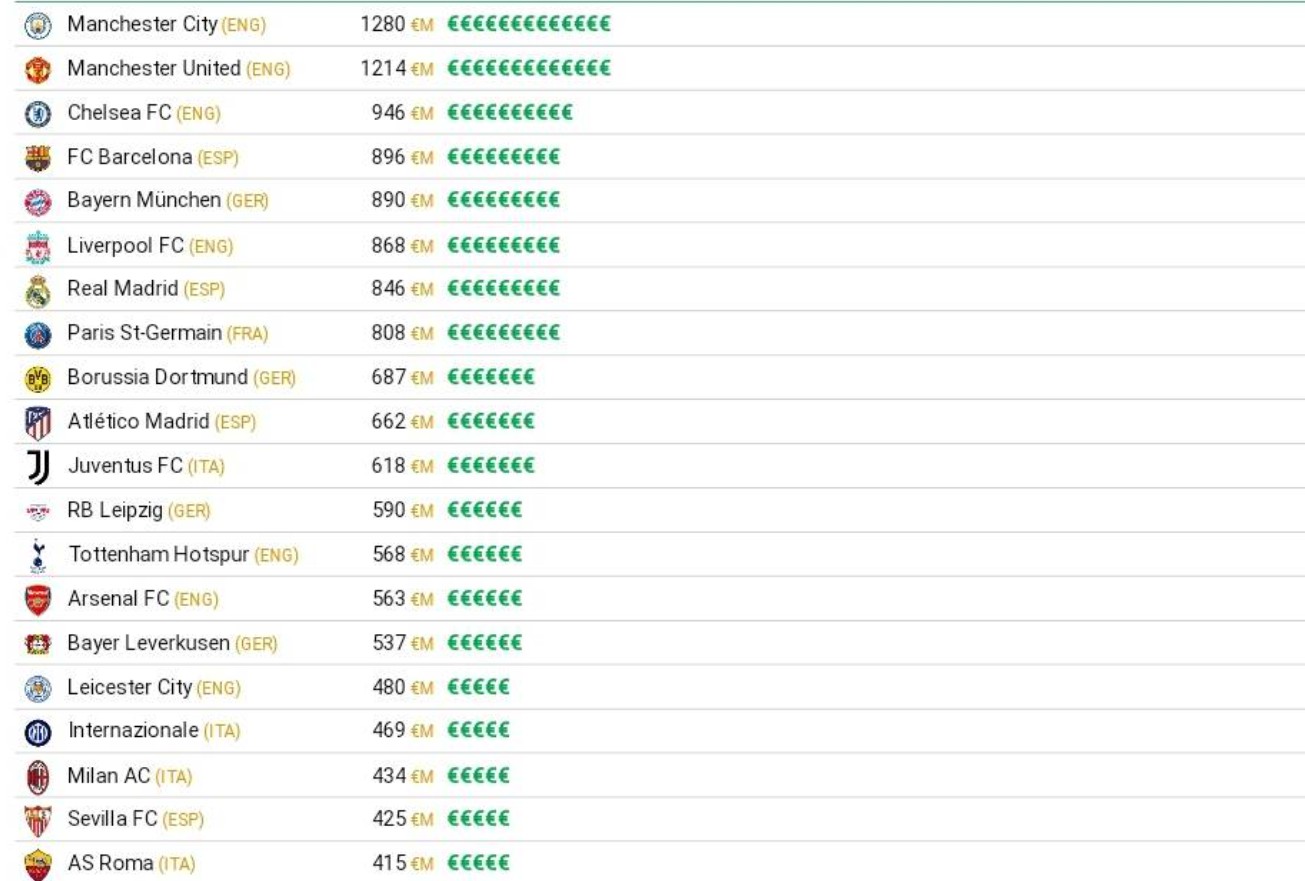
Task: Click the AS Roma club crest
Action: point(37,864)
